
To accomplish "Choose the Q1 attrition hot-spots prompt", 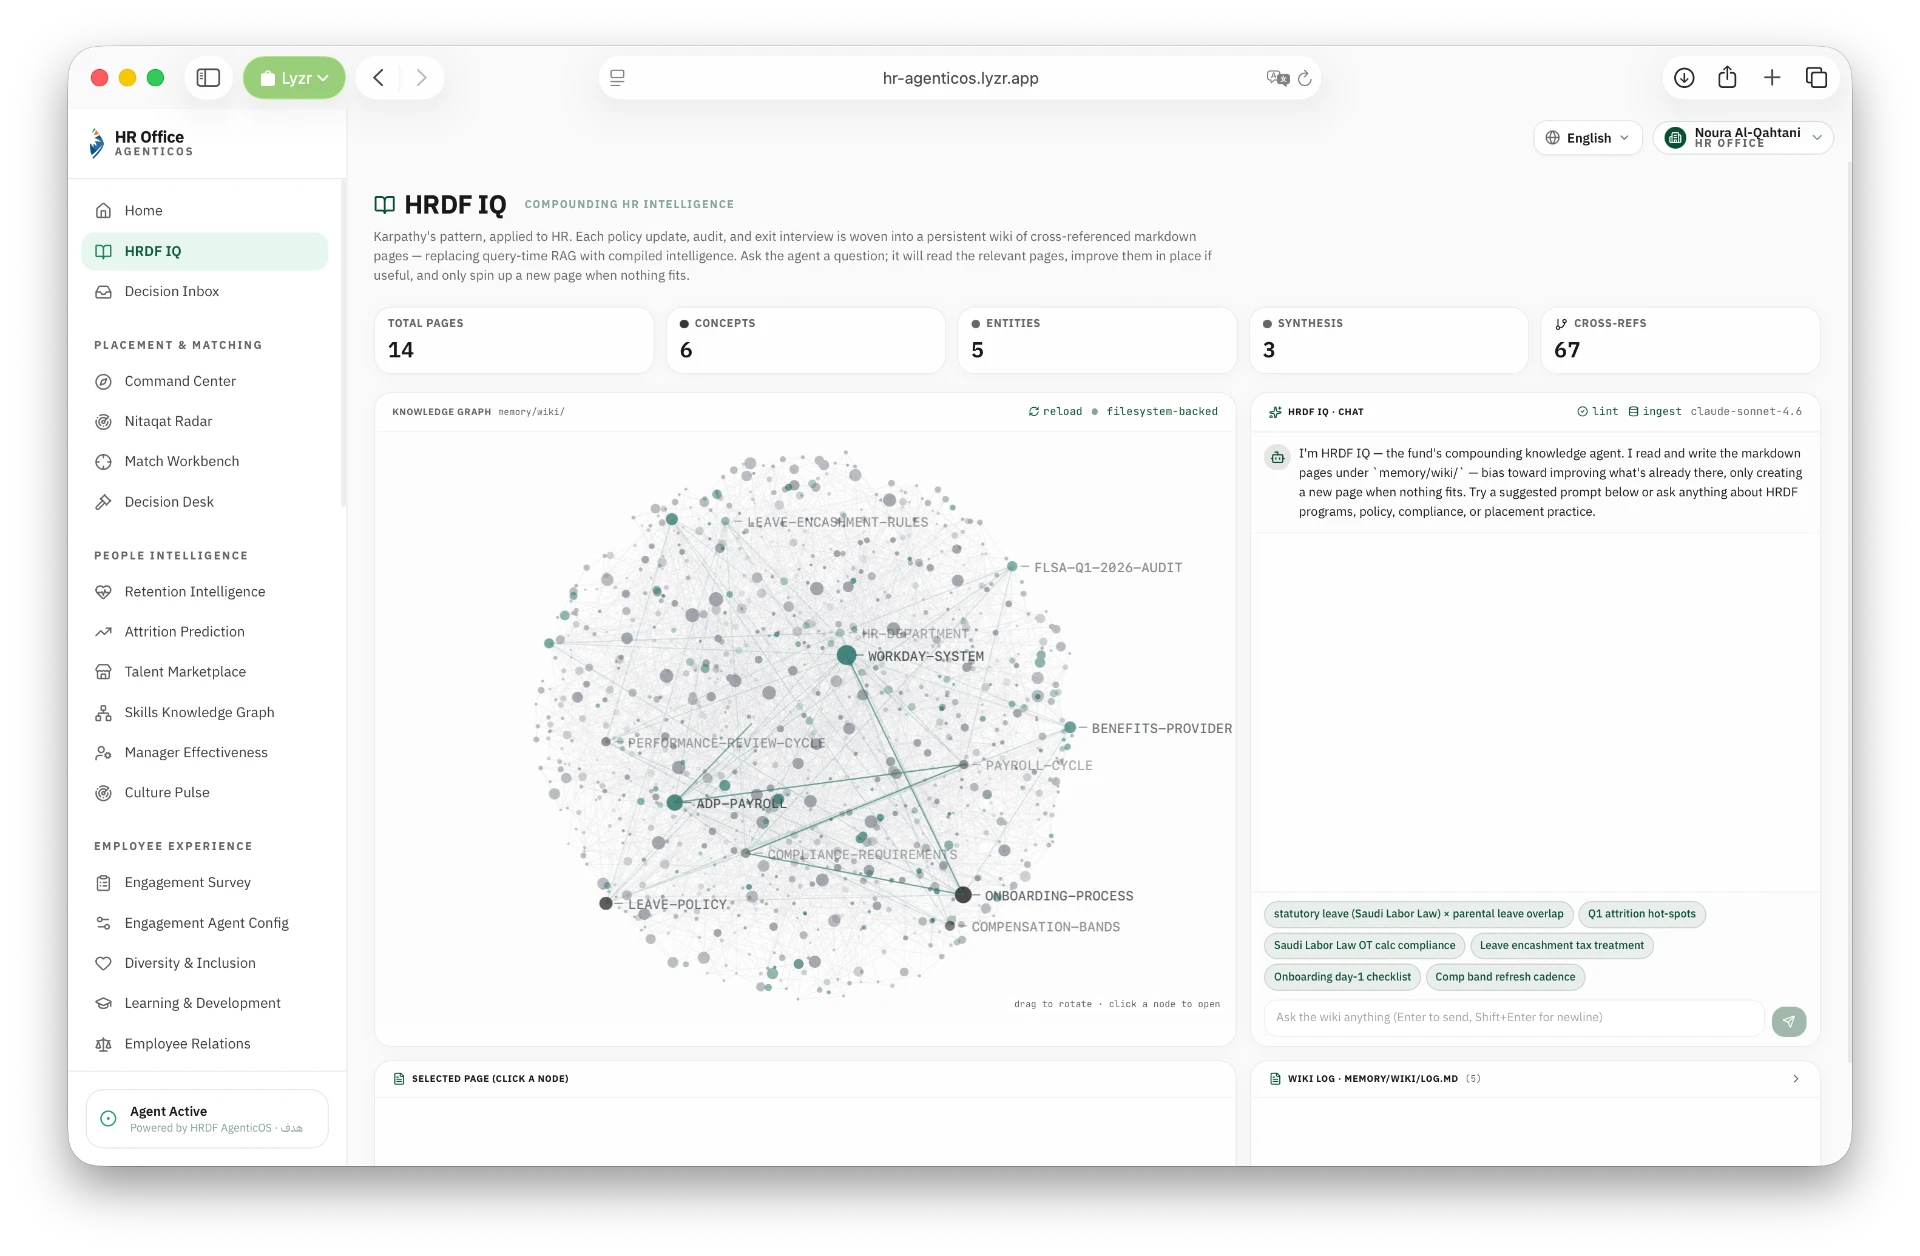I will pos(1641,914).
